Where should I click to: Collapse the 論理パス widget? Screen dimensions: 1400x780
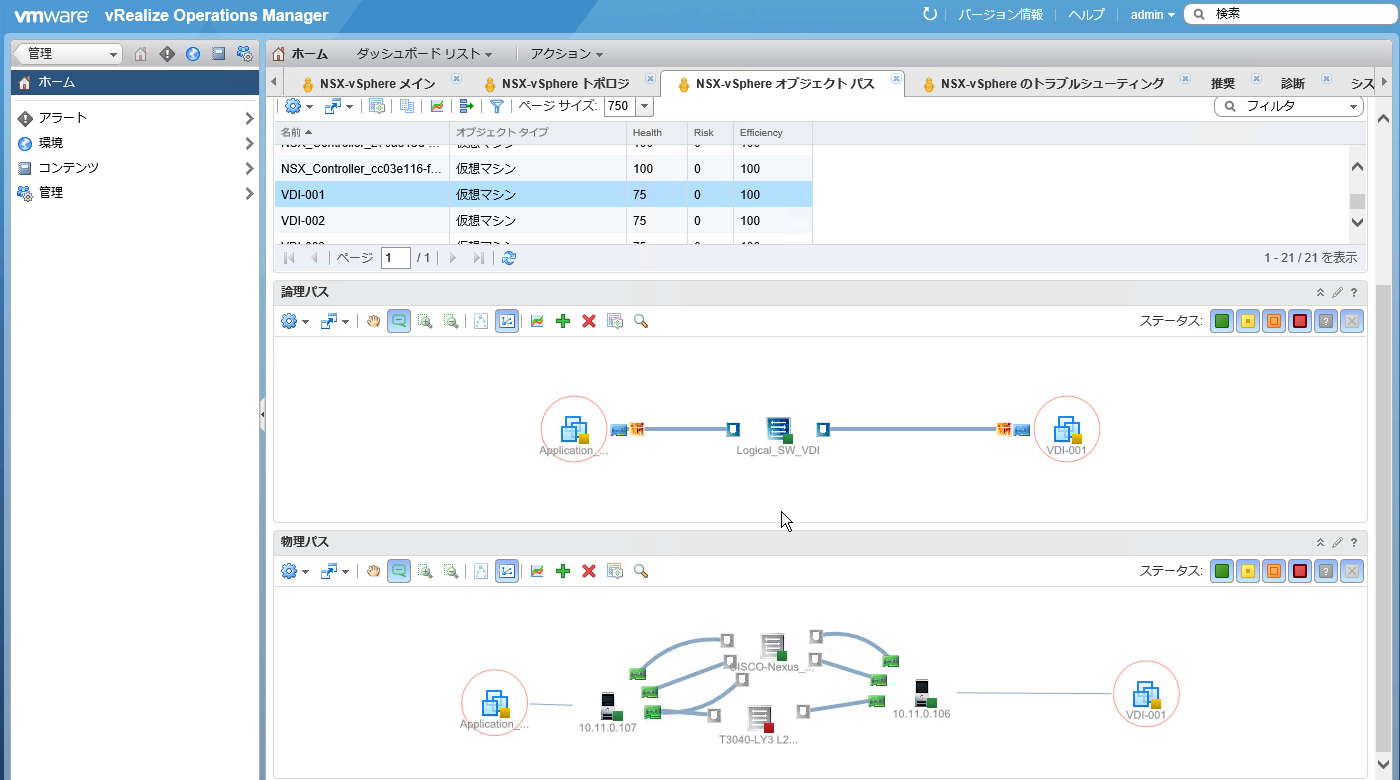[x=1320, y=292]
